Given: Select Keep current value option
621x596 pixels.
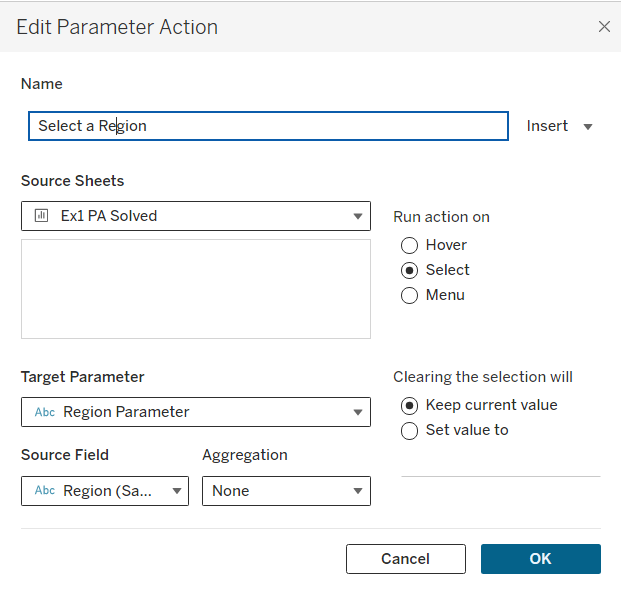Looking at the screenshot, I should click(409, 405).
